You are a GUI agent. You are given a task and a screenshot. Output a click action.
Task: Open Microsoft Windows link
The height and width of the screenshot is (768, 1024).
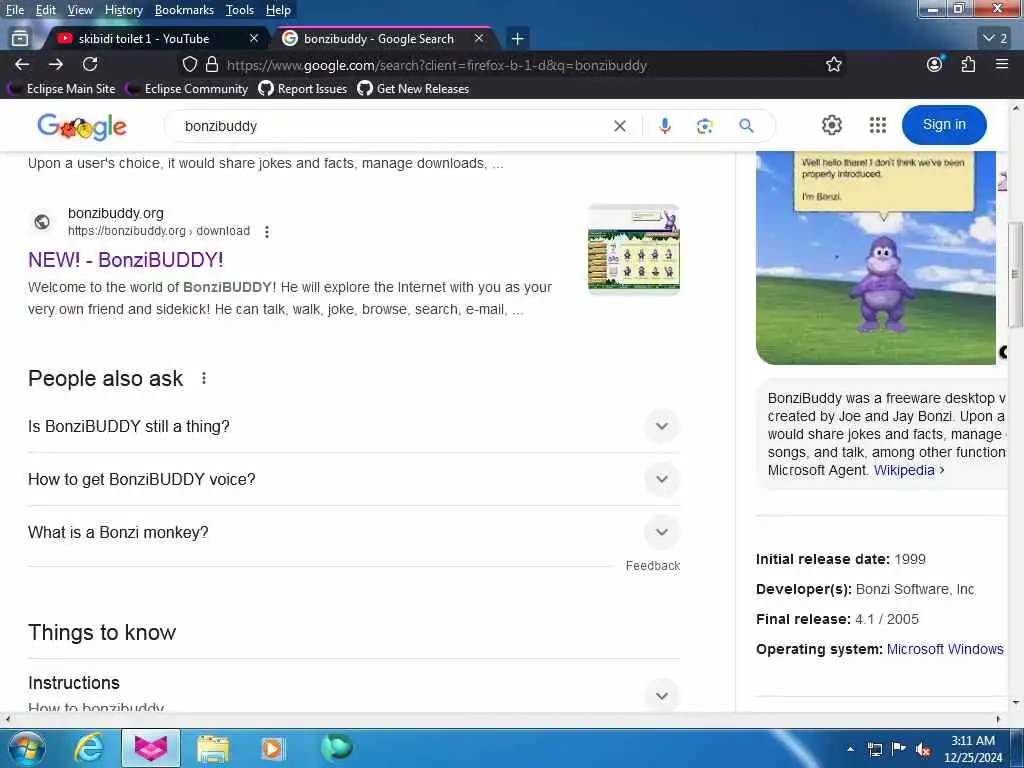(x=945, y=649)
